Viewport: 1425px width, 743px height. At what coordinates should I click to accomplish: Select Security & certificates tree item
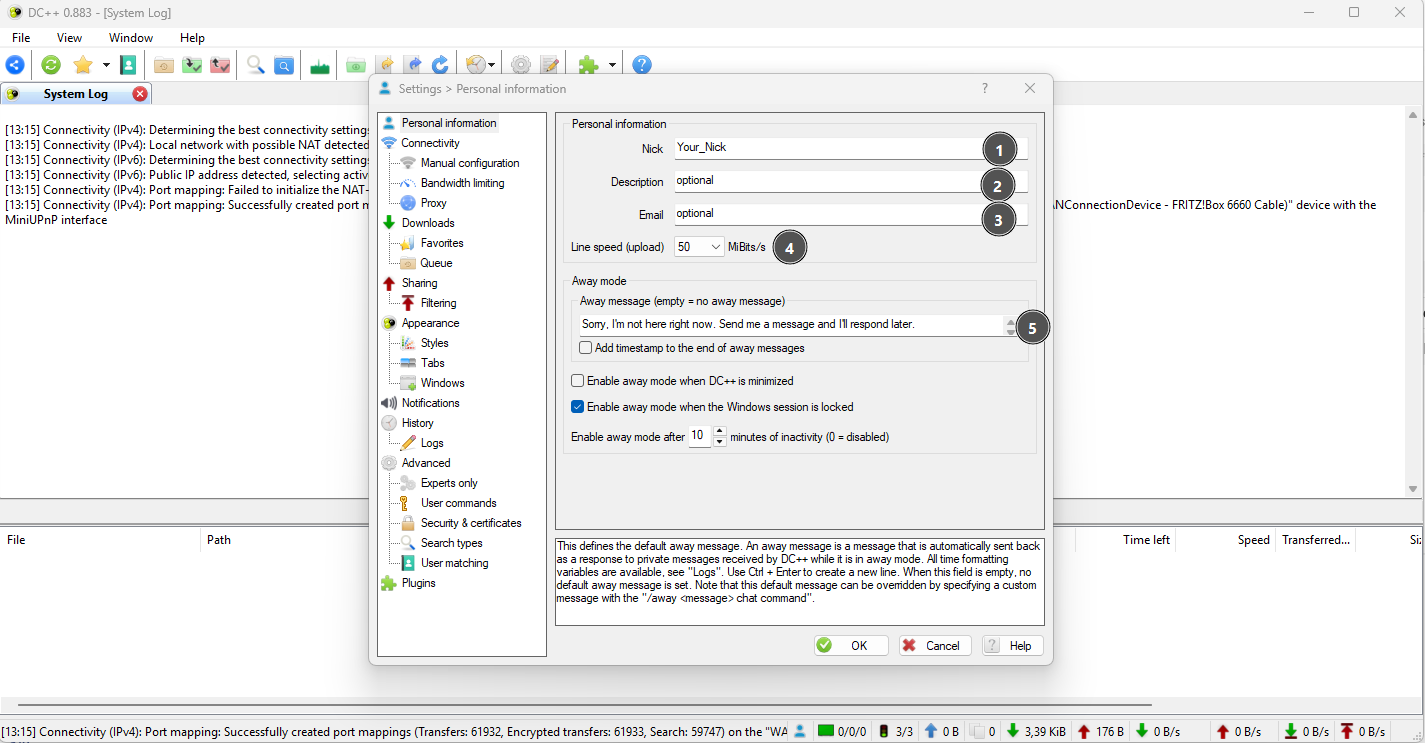tap(471, 523)
